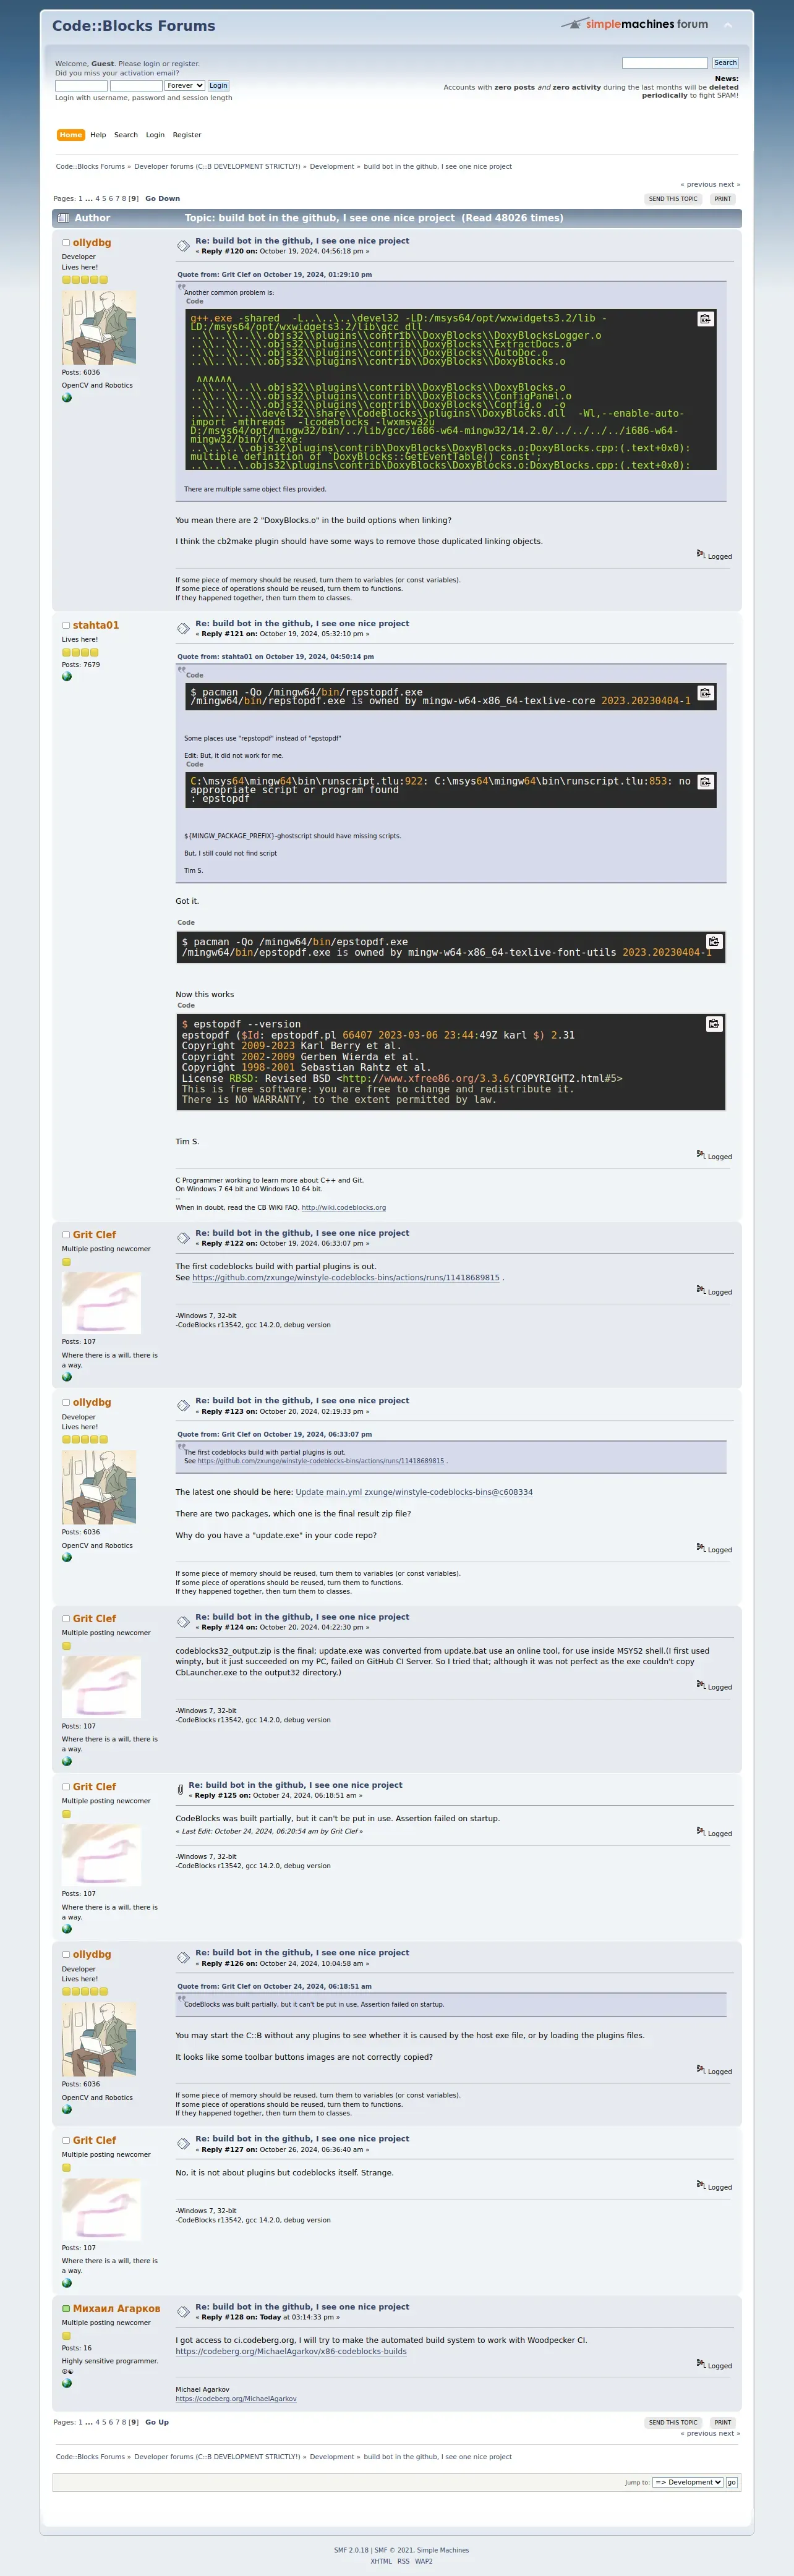Open the Login menu item
The width and height of the screenshot is (794, 2576).
pyautogui.click(x=155, y=135)
